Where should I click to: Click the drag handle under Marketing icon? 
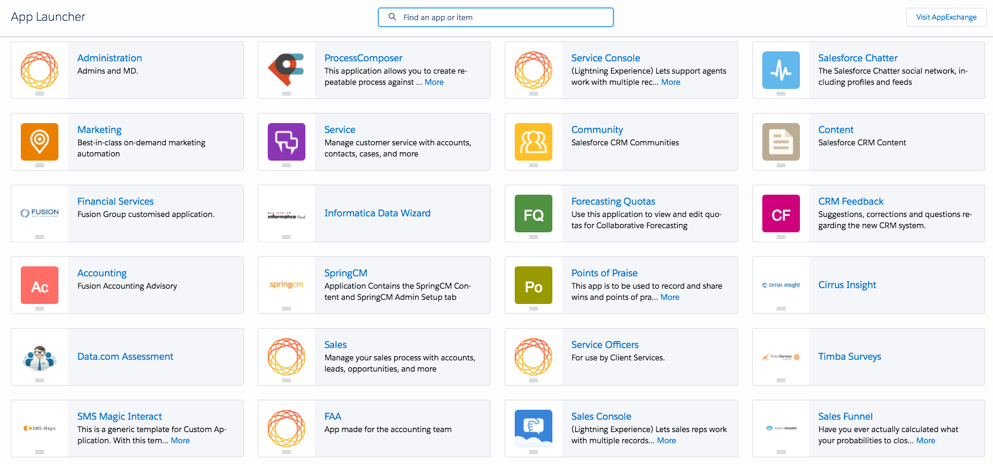point(39,165)
